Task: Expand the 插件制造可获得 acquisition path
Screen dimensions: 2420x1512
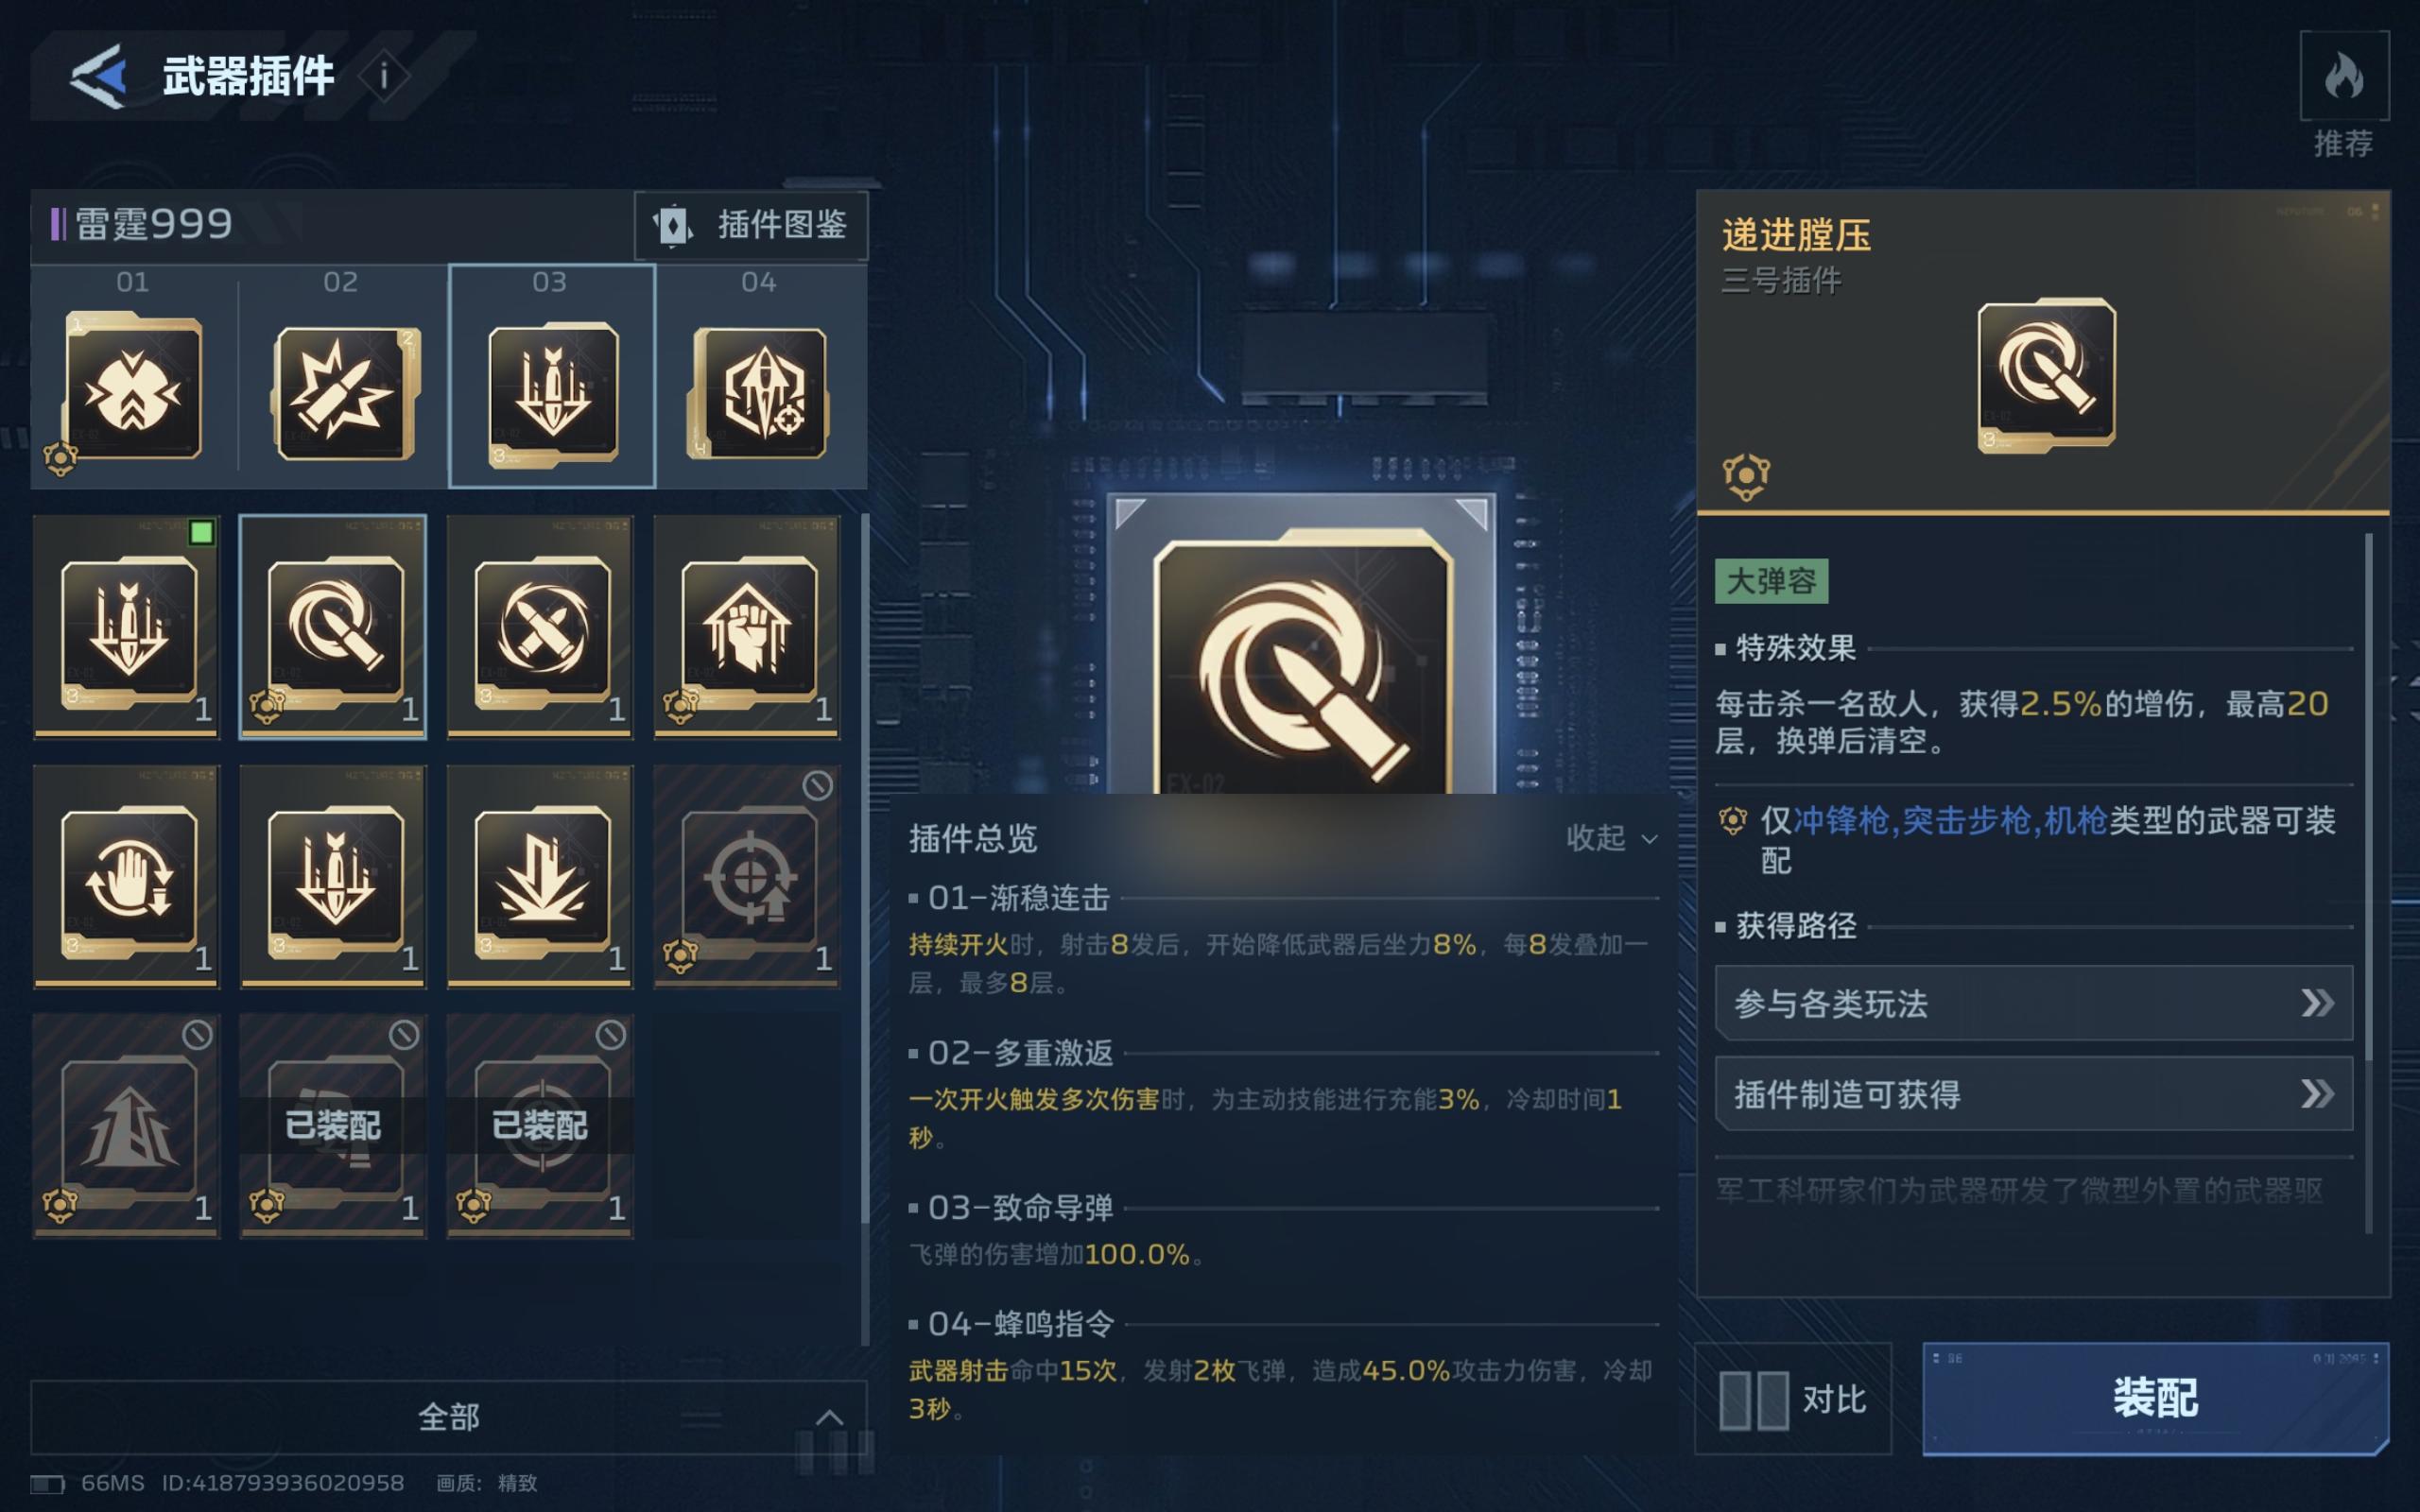Action: pos(2033,1094)
